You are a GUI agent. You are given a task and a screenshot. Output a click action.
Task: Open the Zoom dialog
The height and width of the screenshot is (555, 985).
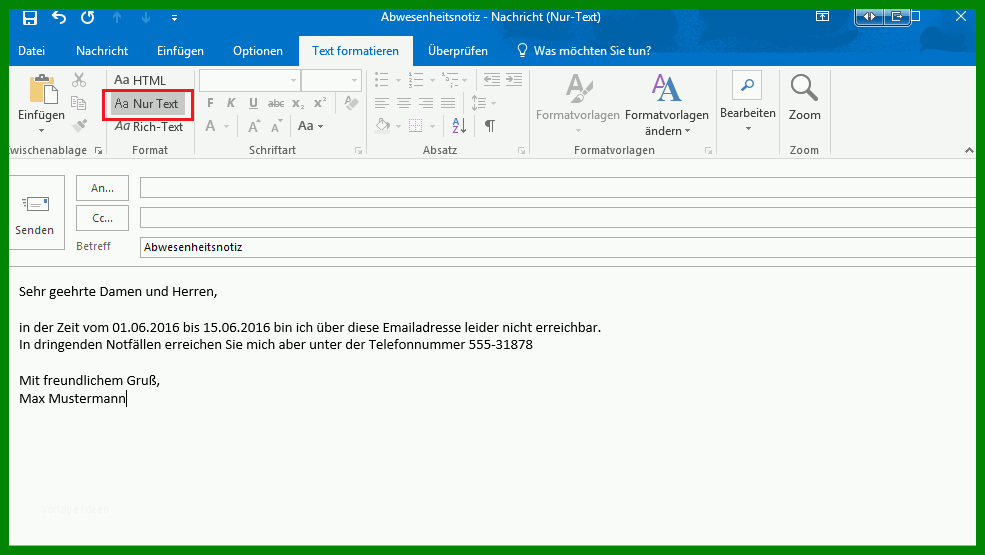[x=805, y=98]
